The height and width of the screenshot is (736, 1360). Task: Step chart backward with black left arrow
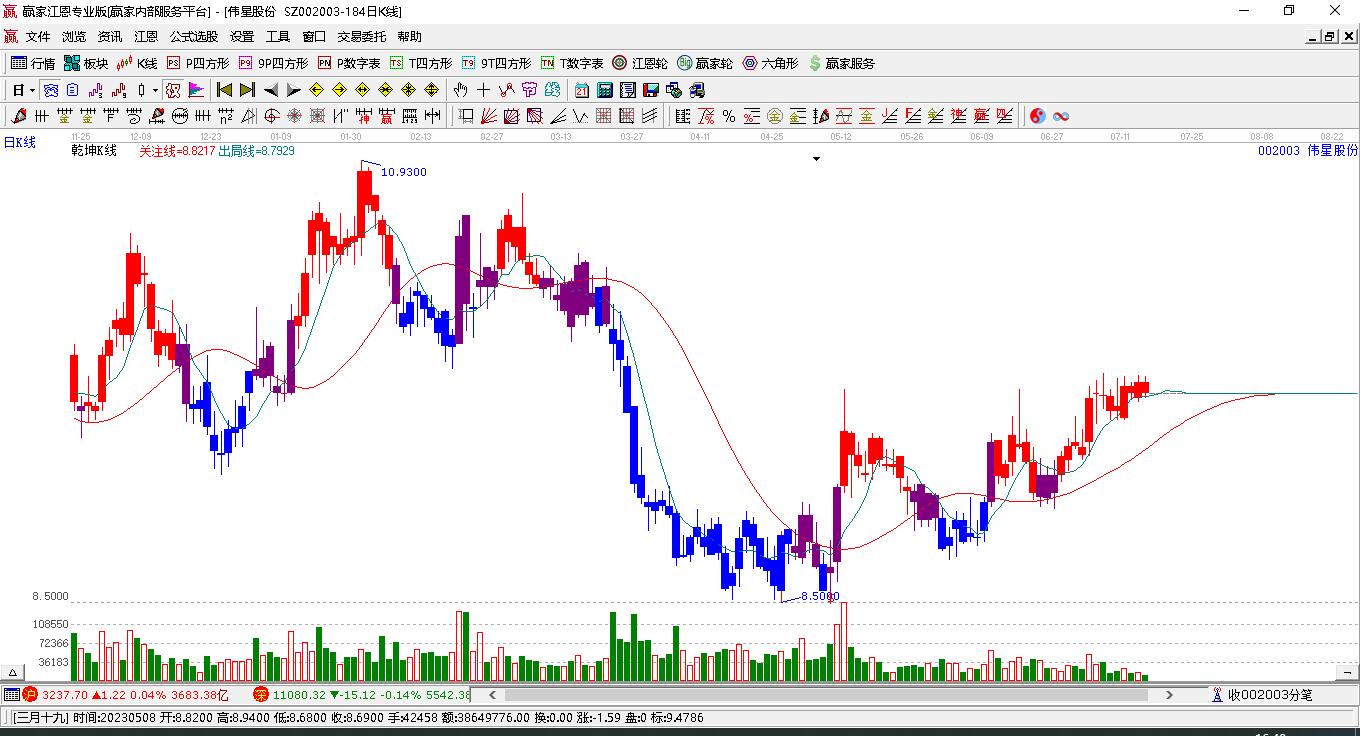click(270, 90)
